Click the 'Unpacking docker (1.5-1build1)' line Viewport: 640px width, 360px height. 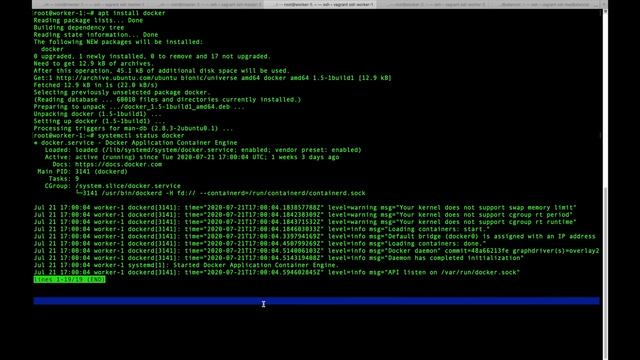pos(98,114)
